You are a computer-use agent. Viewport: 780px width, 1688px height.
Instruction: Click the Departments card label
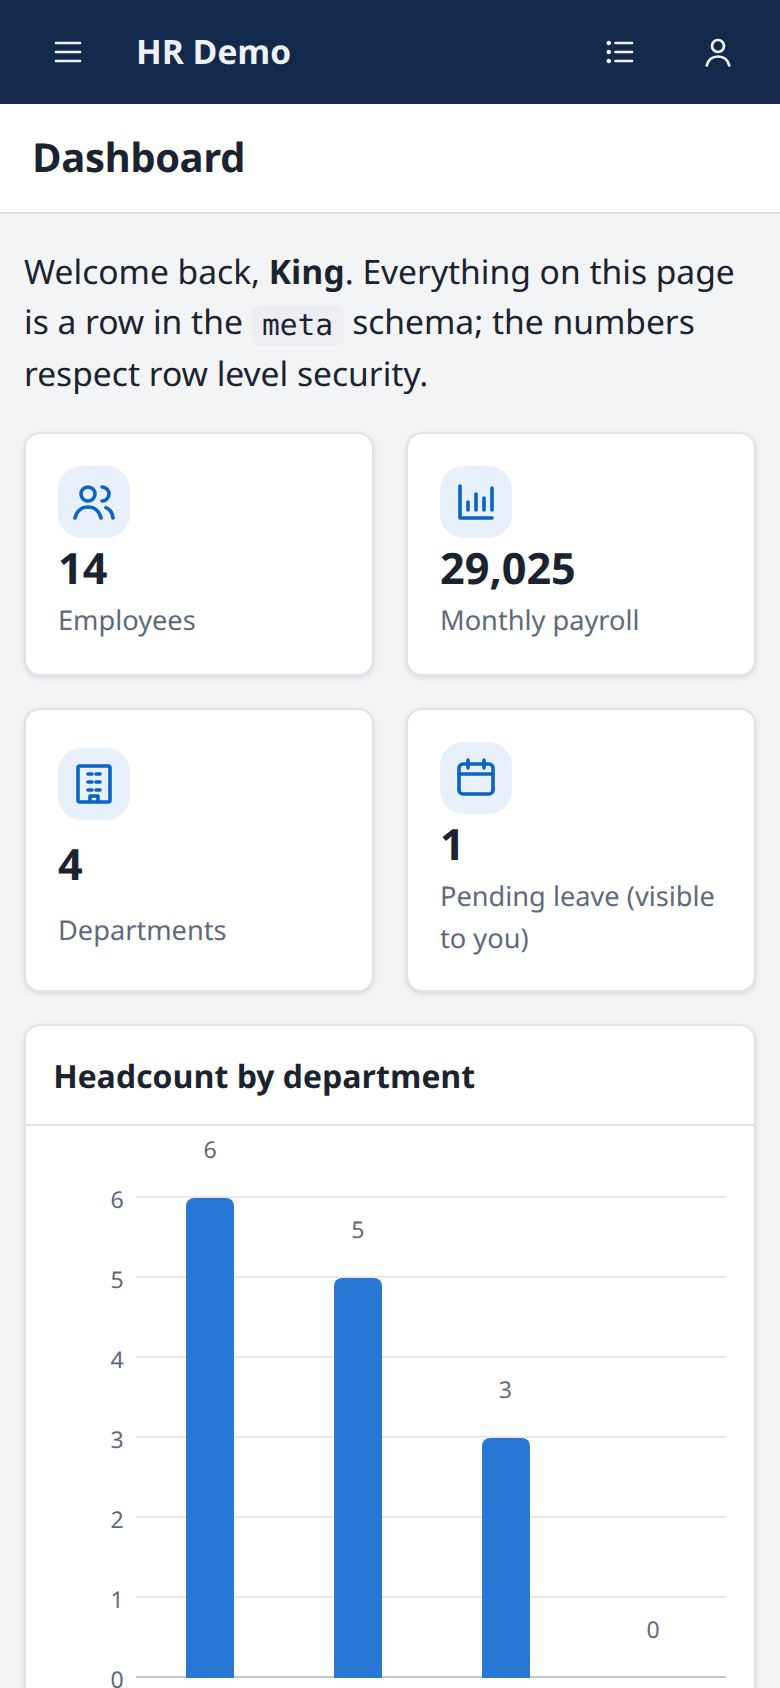(x=142, y=931)
